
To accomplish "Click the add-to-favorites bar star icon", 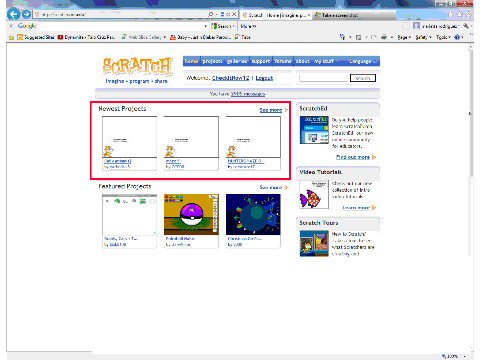I will (11, 37).
